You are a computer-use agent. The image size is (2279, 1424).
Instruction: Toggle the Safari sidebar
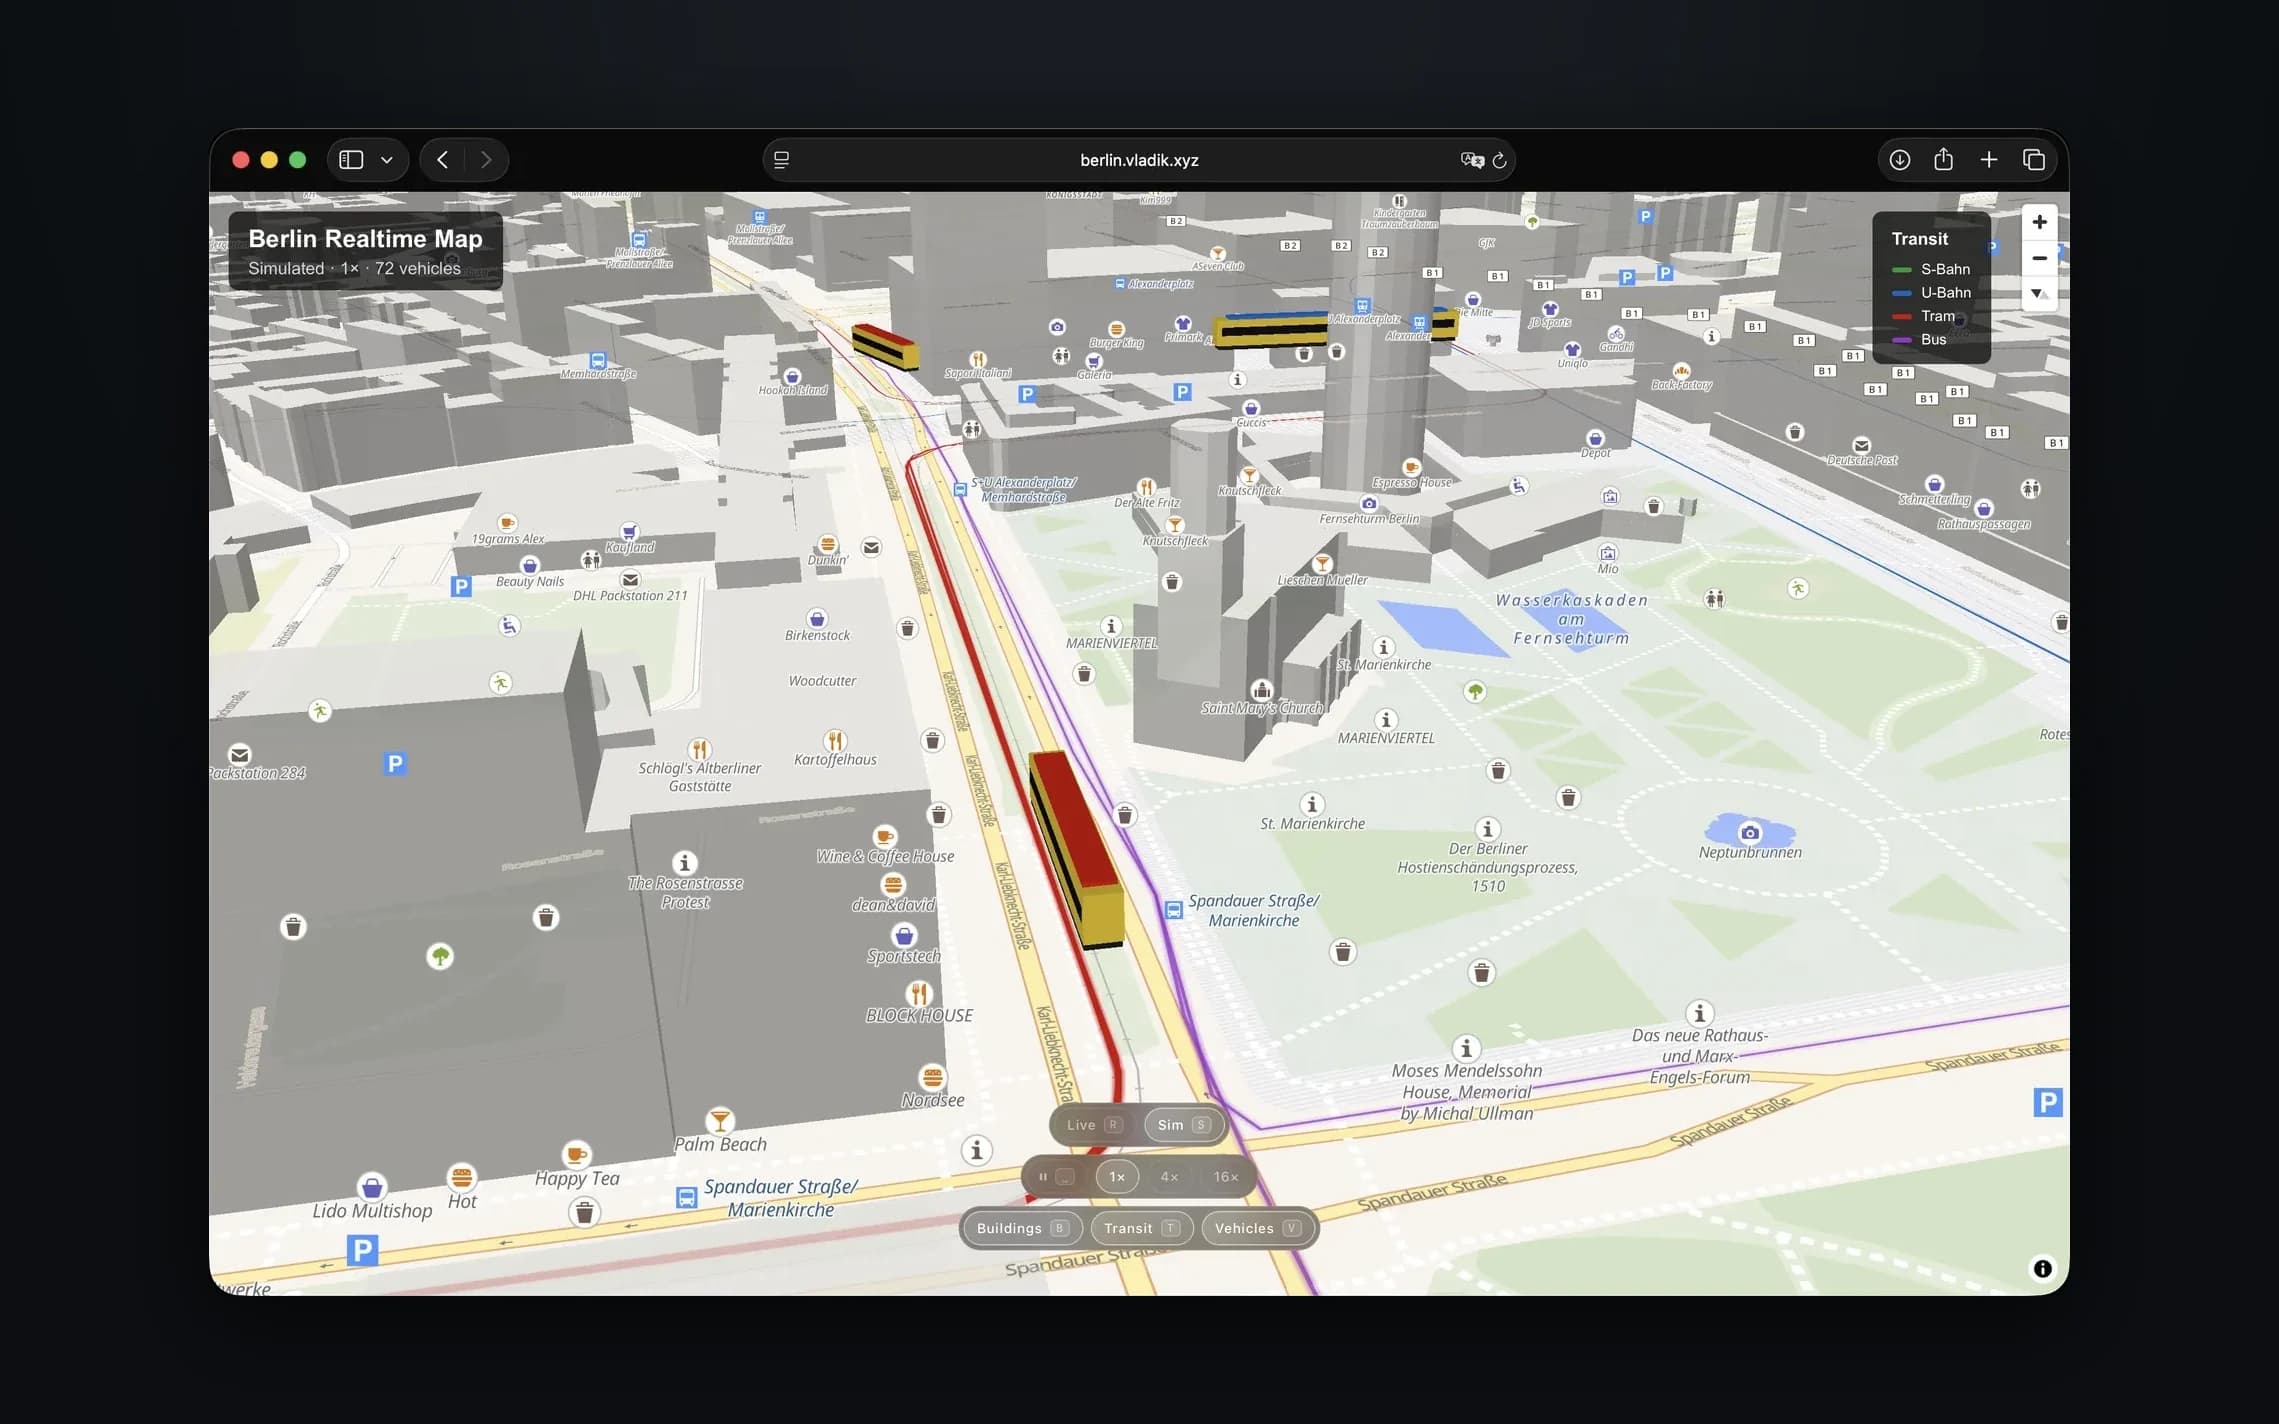[351, 160]
